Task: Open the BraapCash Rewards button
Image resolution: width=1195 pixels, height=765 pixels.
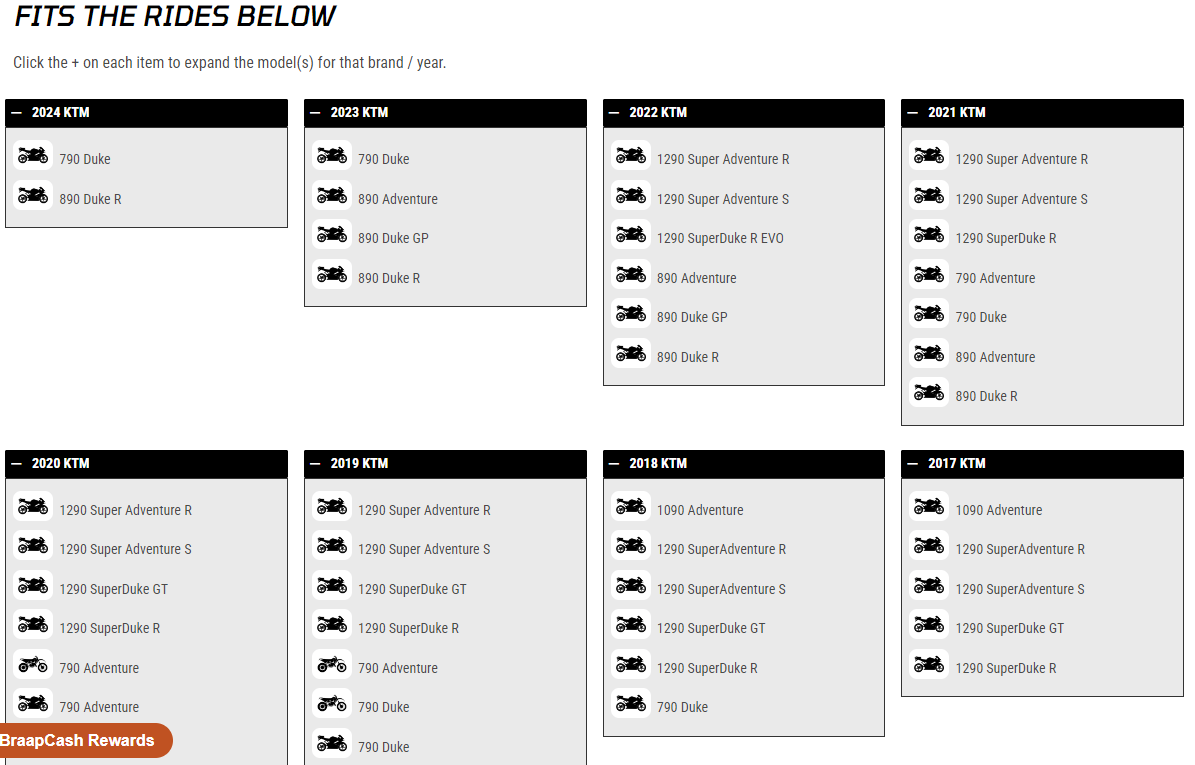Action: 80,741
